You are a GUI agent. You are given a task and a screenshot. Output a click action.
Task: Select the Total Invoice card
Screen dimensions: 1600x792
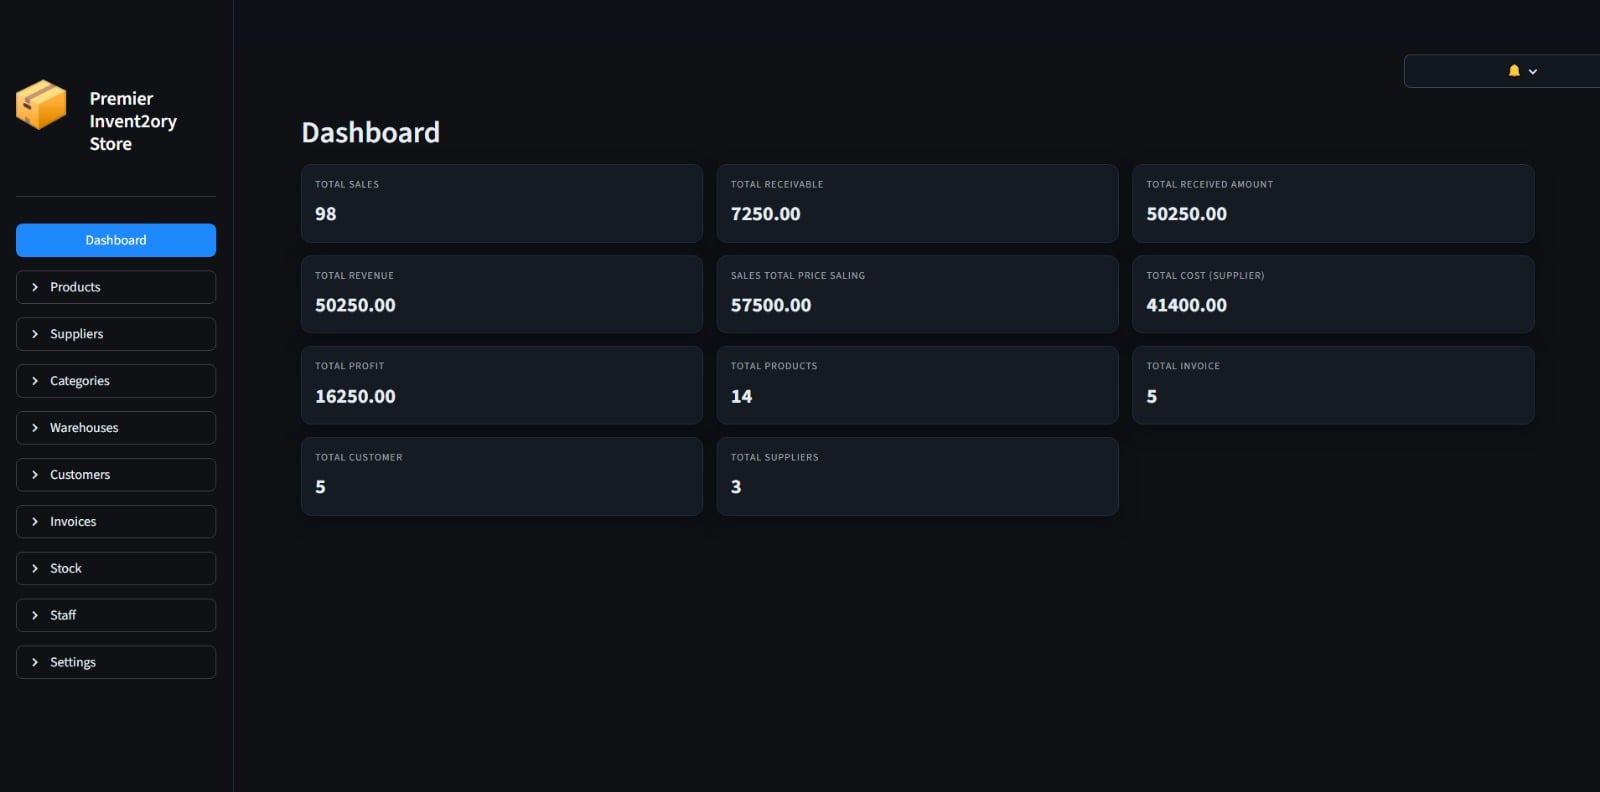click(x=1332, y=385)
